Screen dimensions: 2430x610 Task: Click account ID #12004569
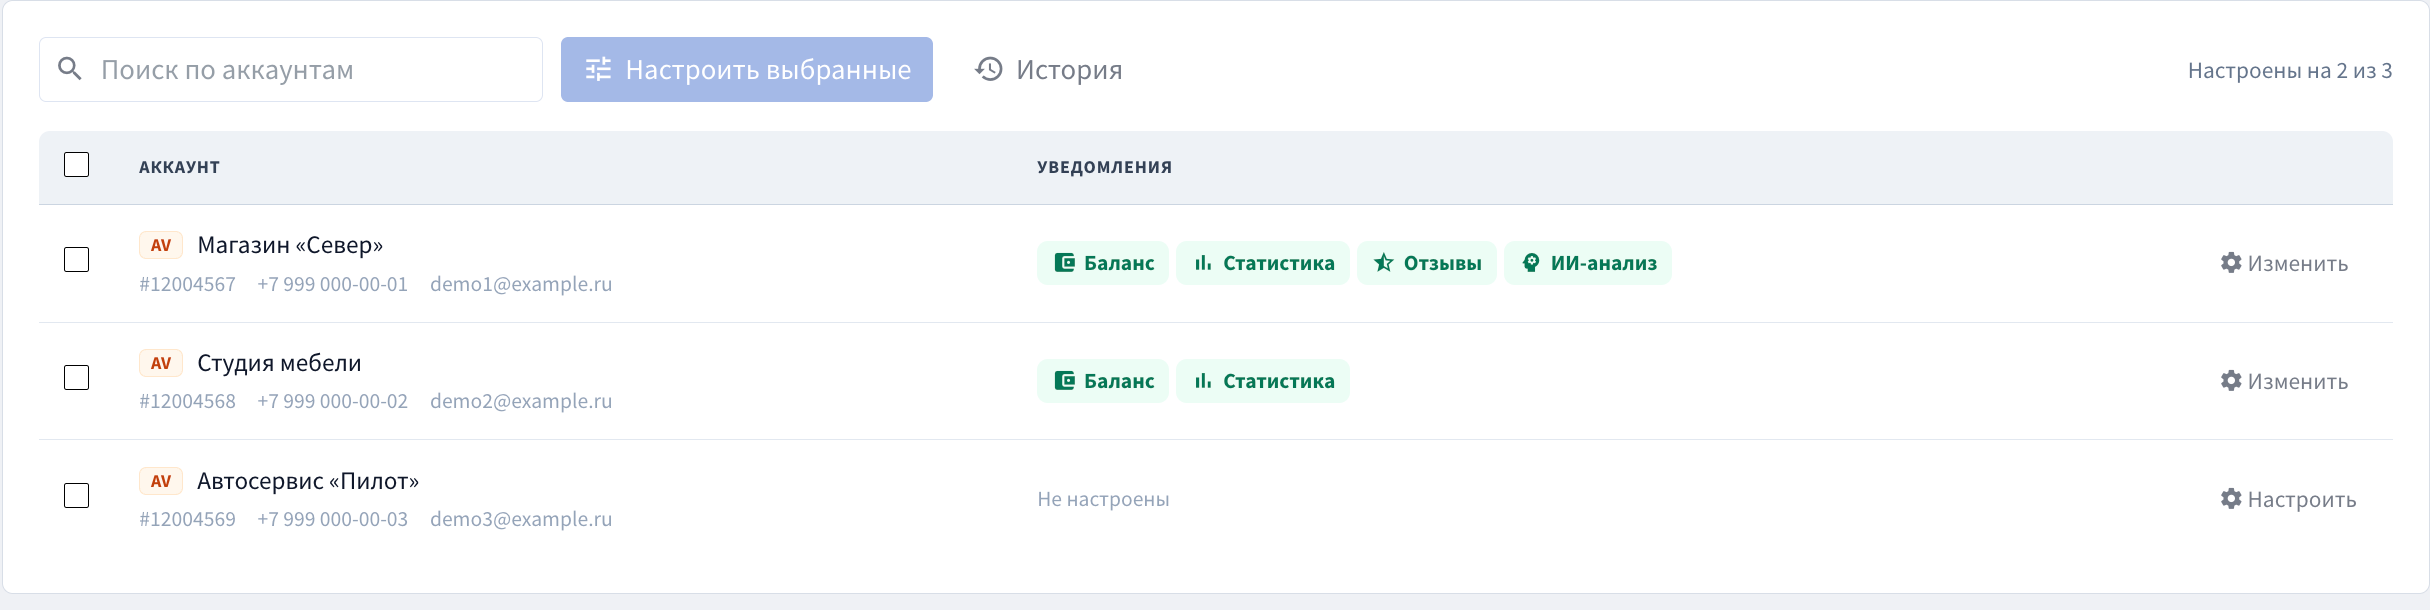[187, 519]
